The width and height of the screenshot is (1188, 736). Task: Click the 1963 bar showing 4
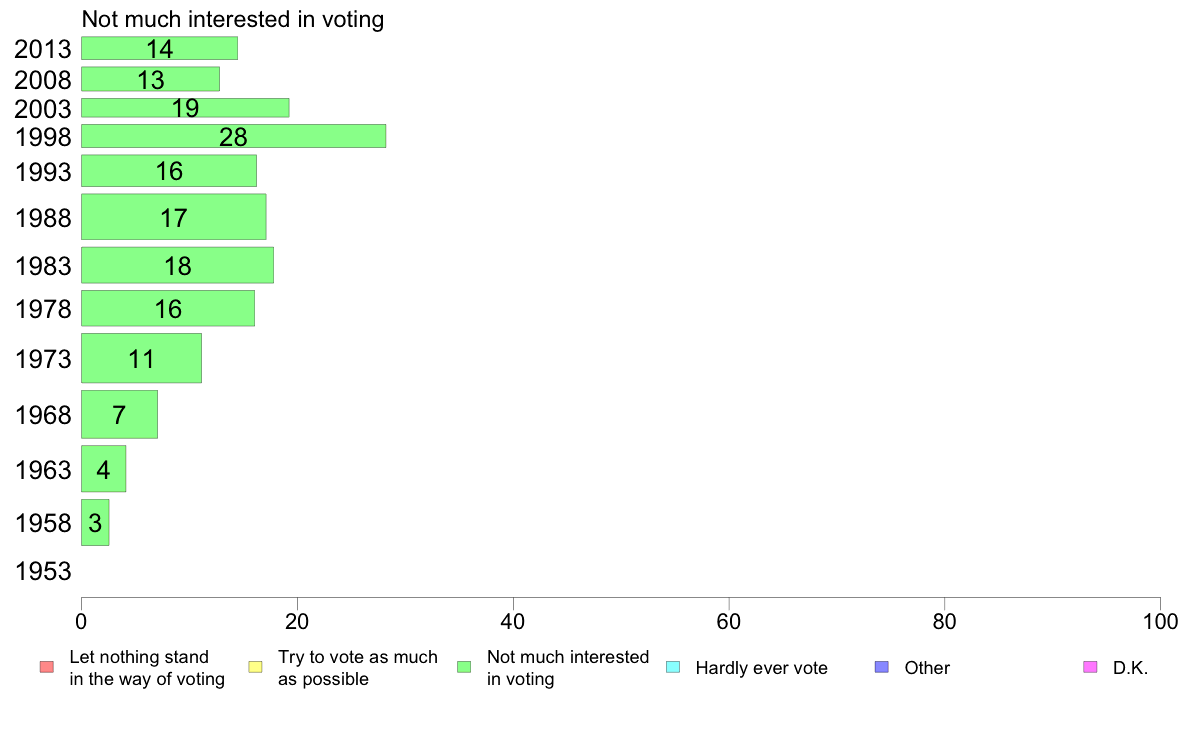(103, 469)
